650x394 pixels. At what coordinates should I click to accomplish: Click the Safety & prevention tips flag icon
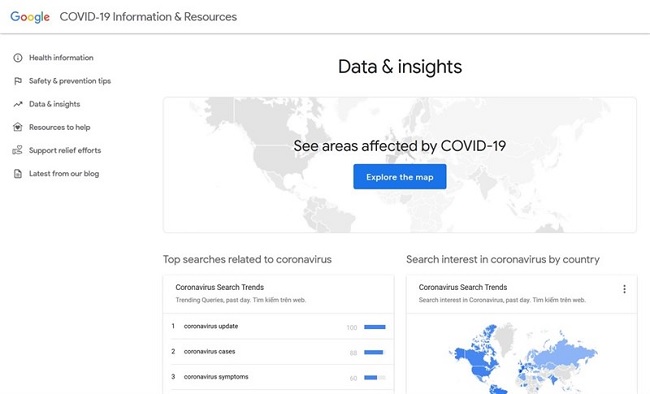(x=17, y=81)
